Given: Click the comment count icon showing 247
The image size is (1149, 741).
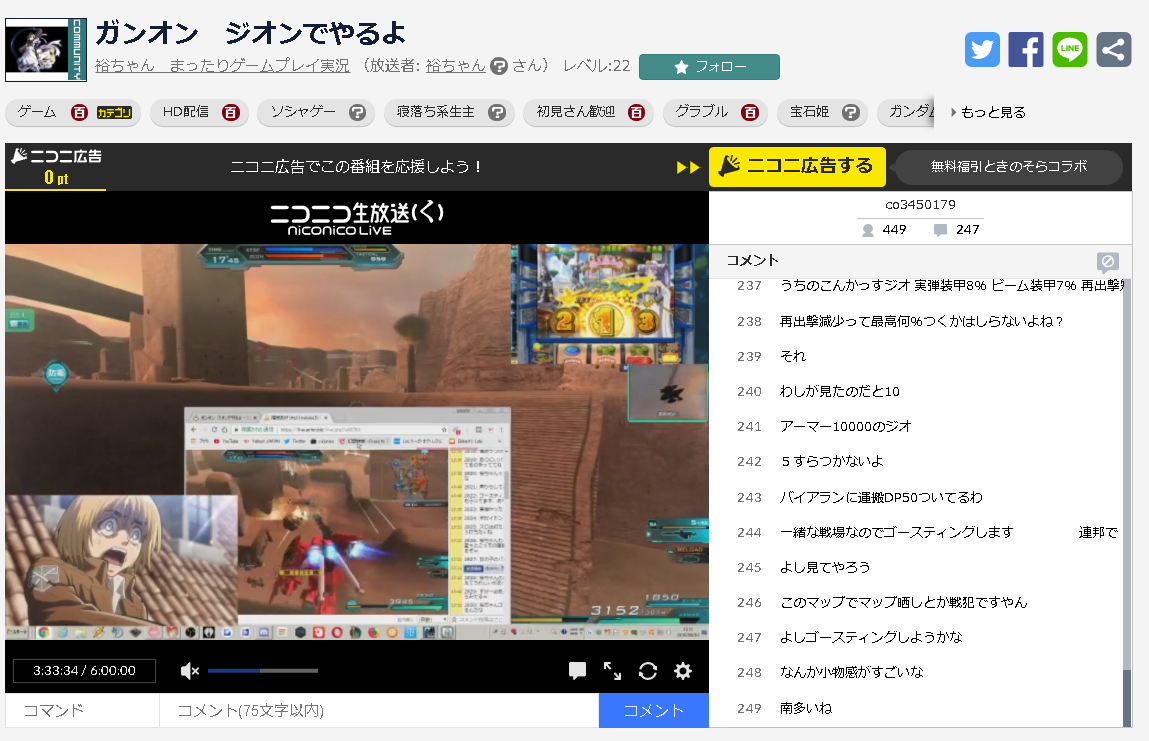Looking at the screenshot, I should pos(940,230).
